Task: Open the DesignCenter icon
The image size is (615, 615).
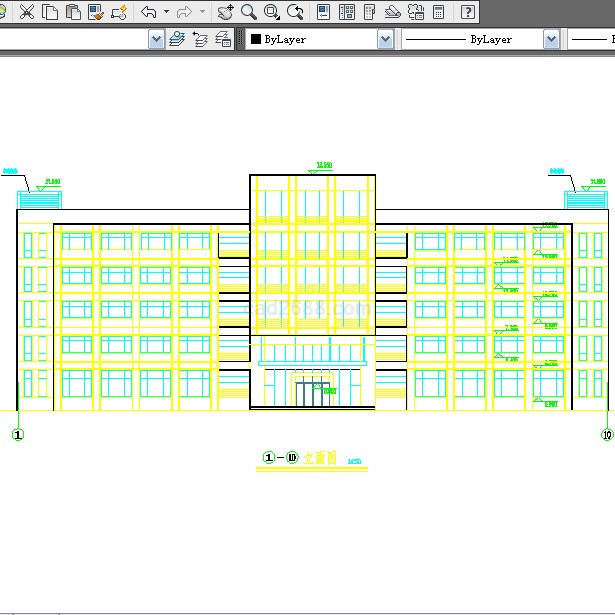Action: click(x=347, y=12)
